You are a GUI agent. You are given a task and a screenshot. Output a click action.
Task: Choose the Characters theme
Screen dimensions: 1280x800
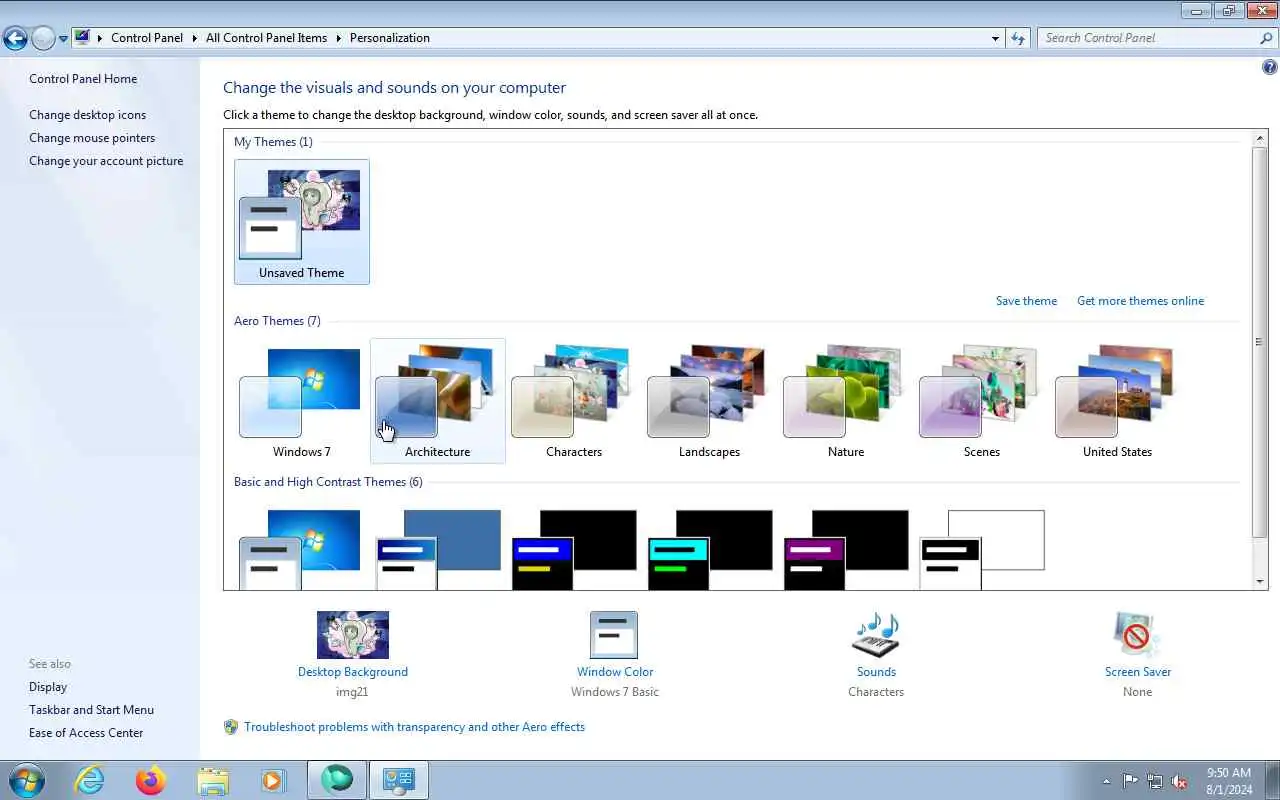pyautogui.click(x=573, y=401)
